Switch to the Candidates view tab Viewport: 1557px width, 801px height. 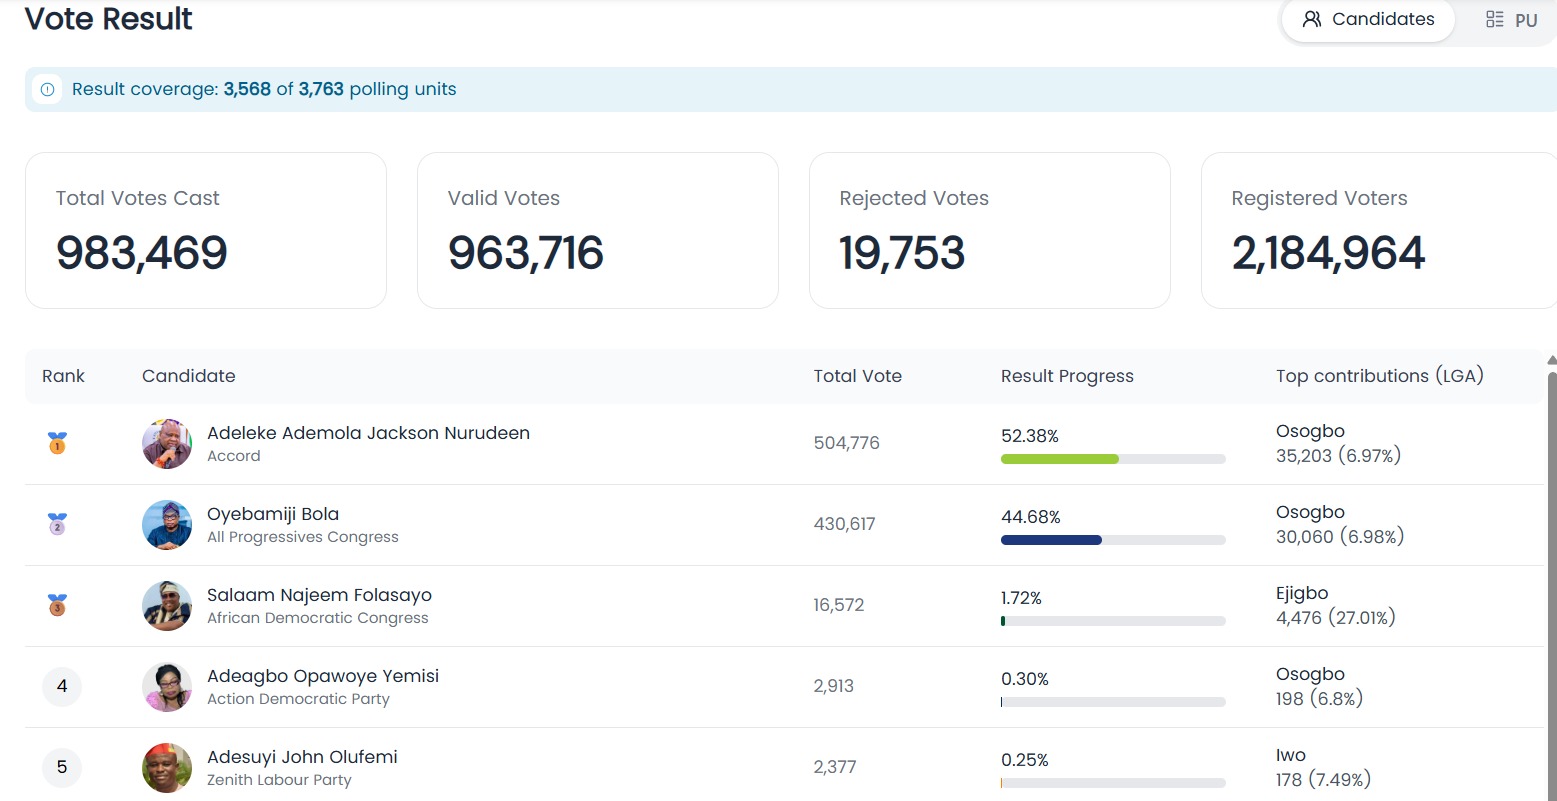[1368, 19]
